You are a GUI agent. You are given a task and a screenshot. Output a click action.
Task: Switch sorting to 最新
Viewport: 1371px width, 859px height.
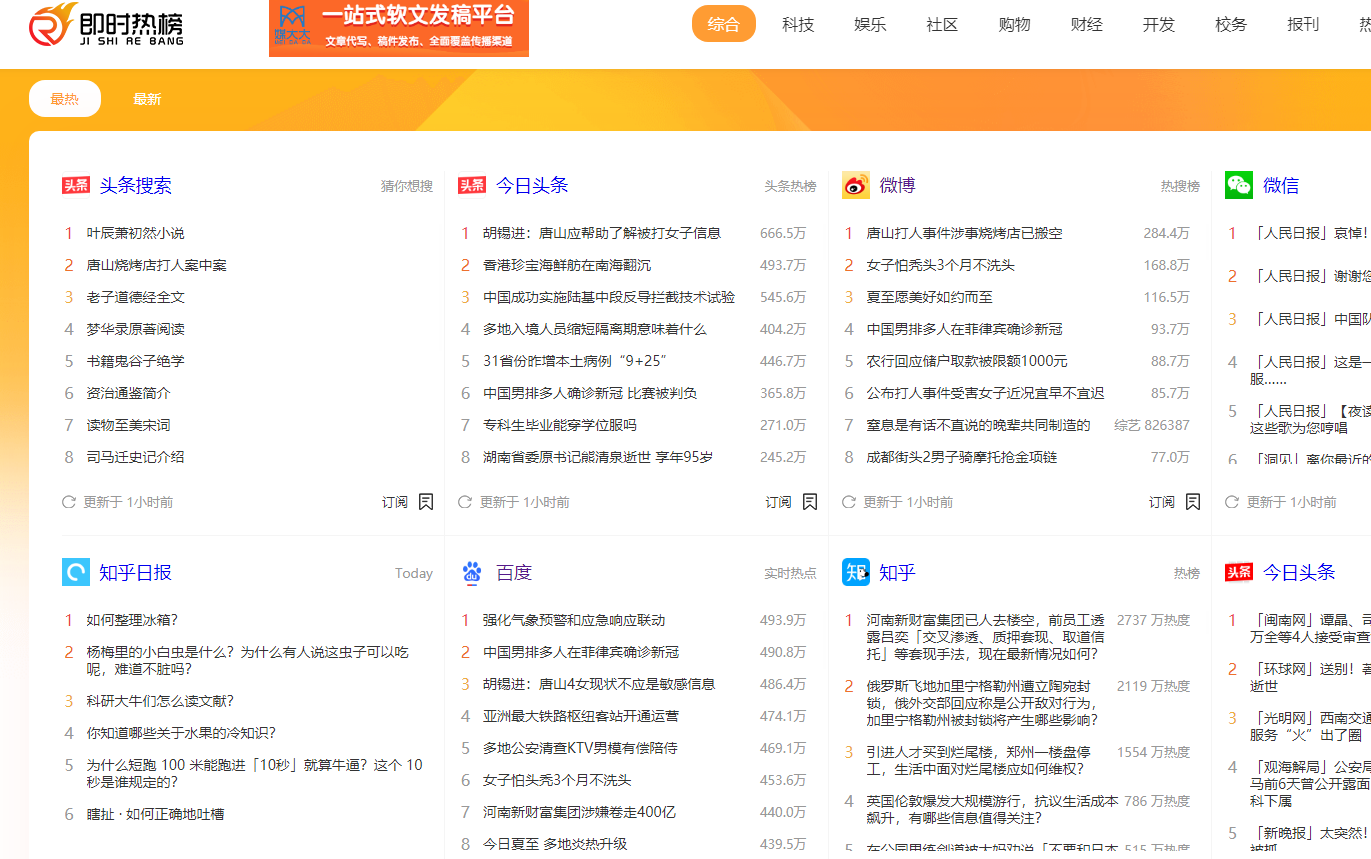click(147, 99)
